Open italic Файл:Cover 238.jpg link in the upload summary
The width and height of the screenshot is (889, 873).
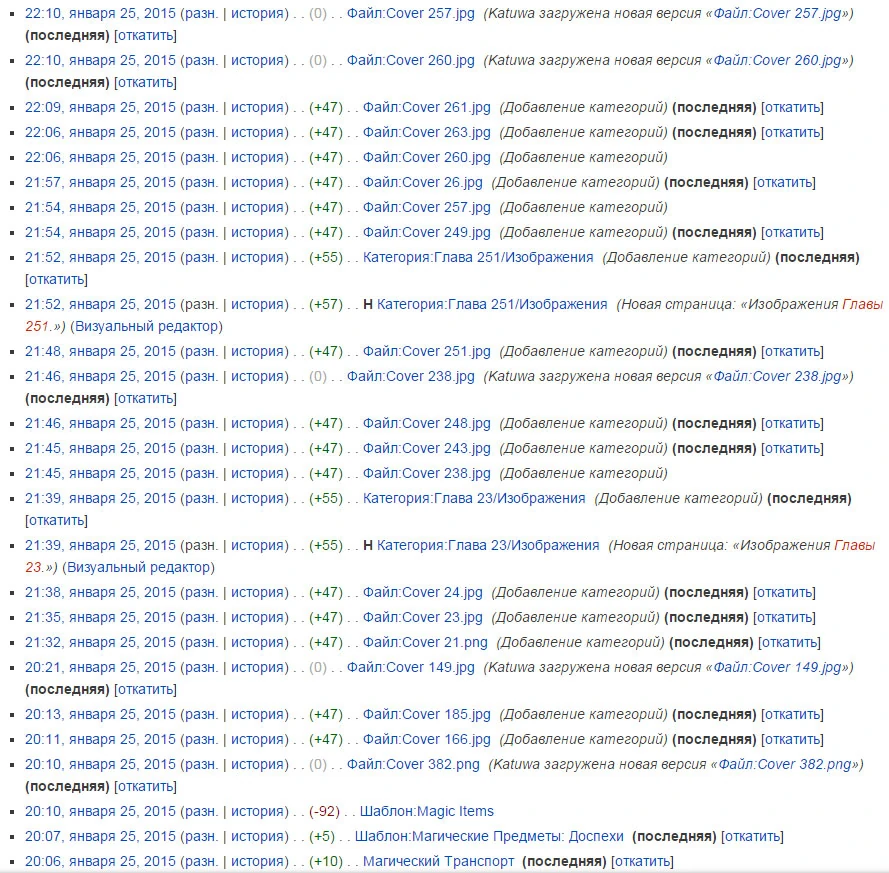777,376
